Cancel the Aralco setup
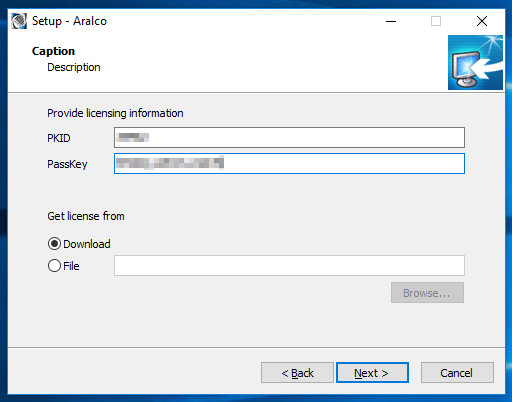This screenshot has height=402, width=512. click(457, 373)
